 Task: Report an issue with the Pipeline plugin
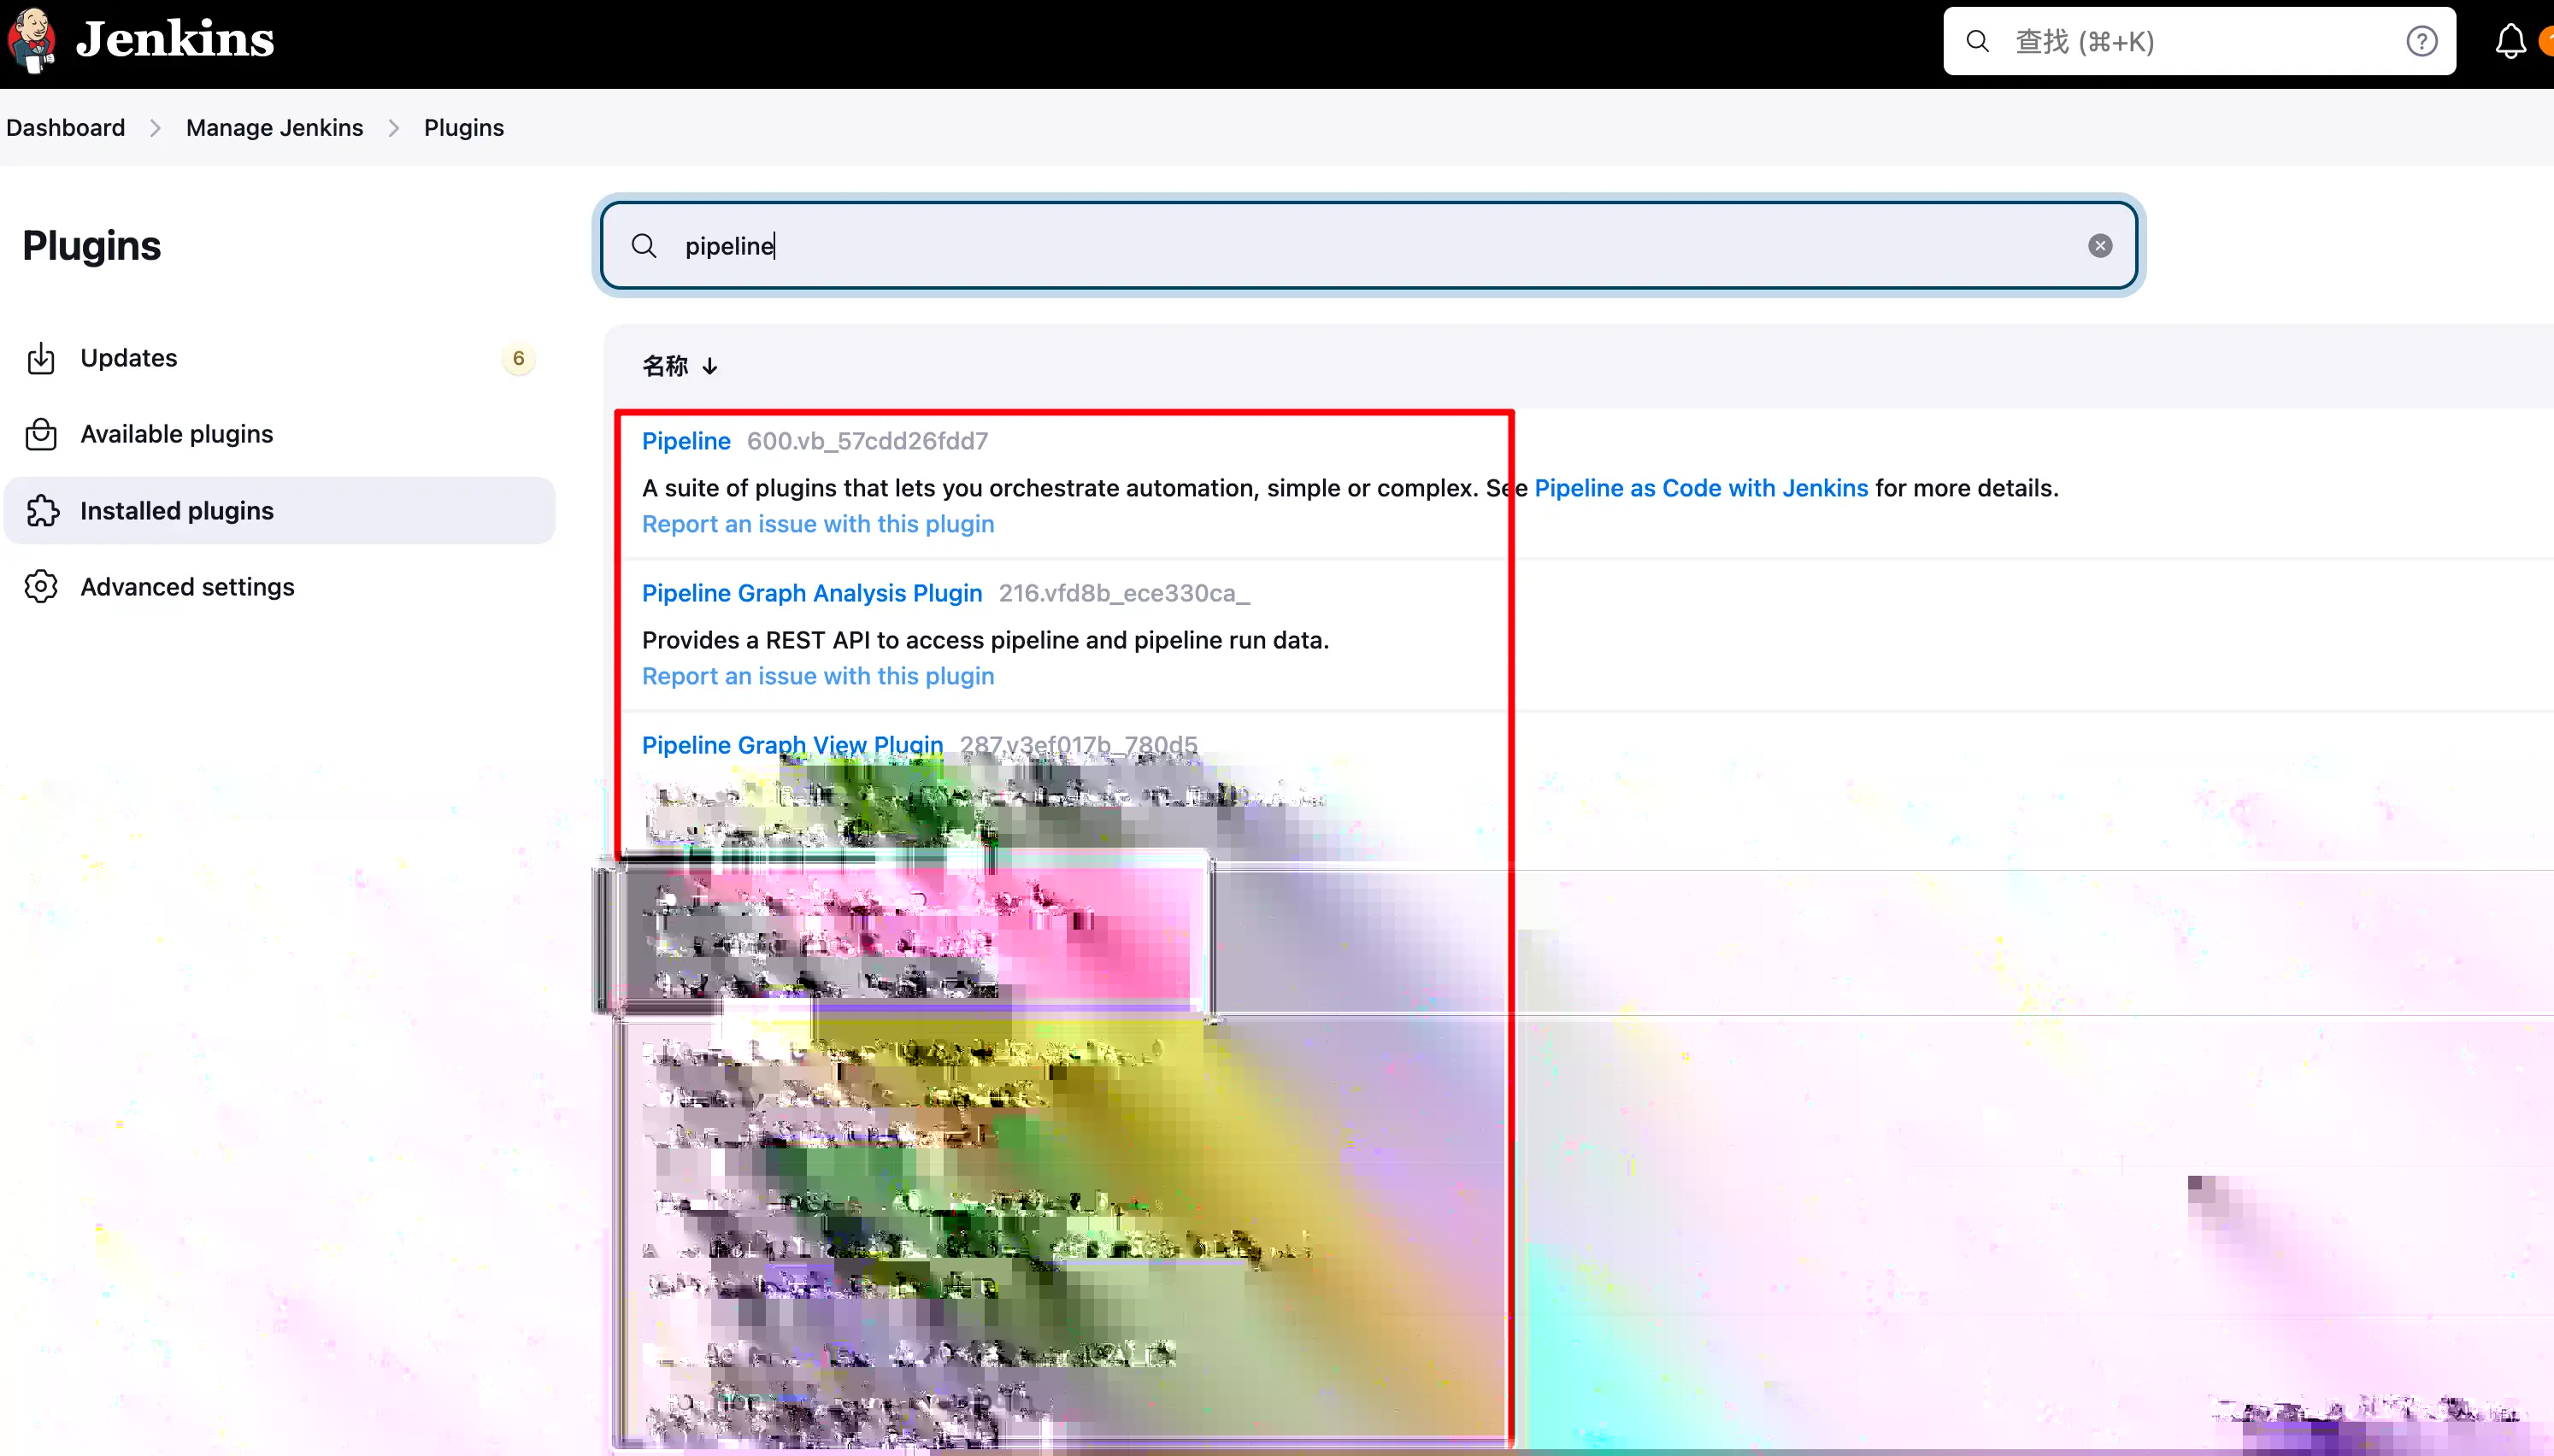click(x=818, y=524)
